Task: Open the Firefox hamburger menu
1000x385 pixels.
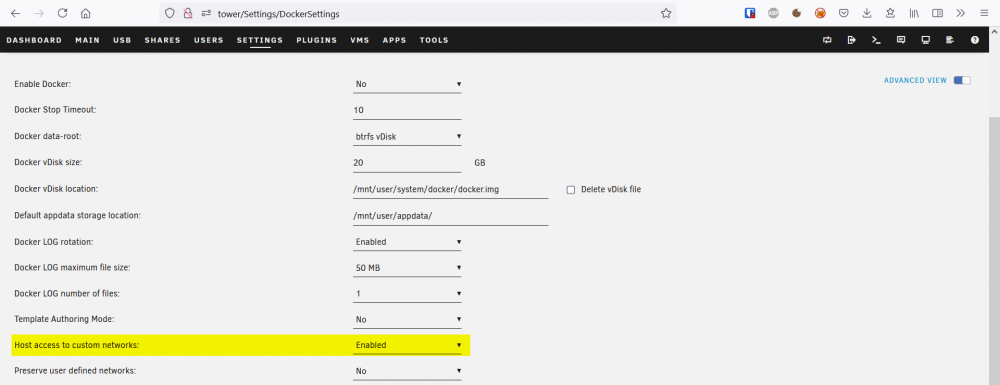Action: (x=984, y=13)
